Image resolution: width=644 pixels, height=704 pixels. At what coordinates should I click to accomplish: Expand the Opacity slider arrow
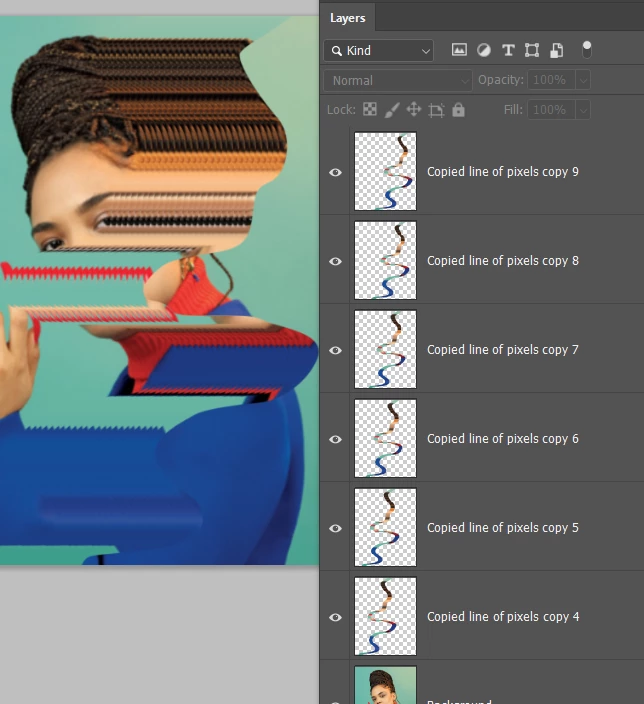click(x=583, y=81)
